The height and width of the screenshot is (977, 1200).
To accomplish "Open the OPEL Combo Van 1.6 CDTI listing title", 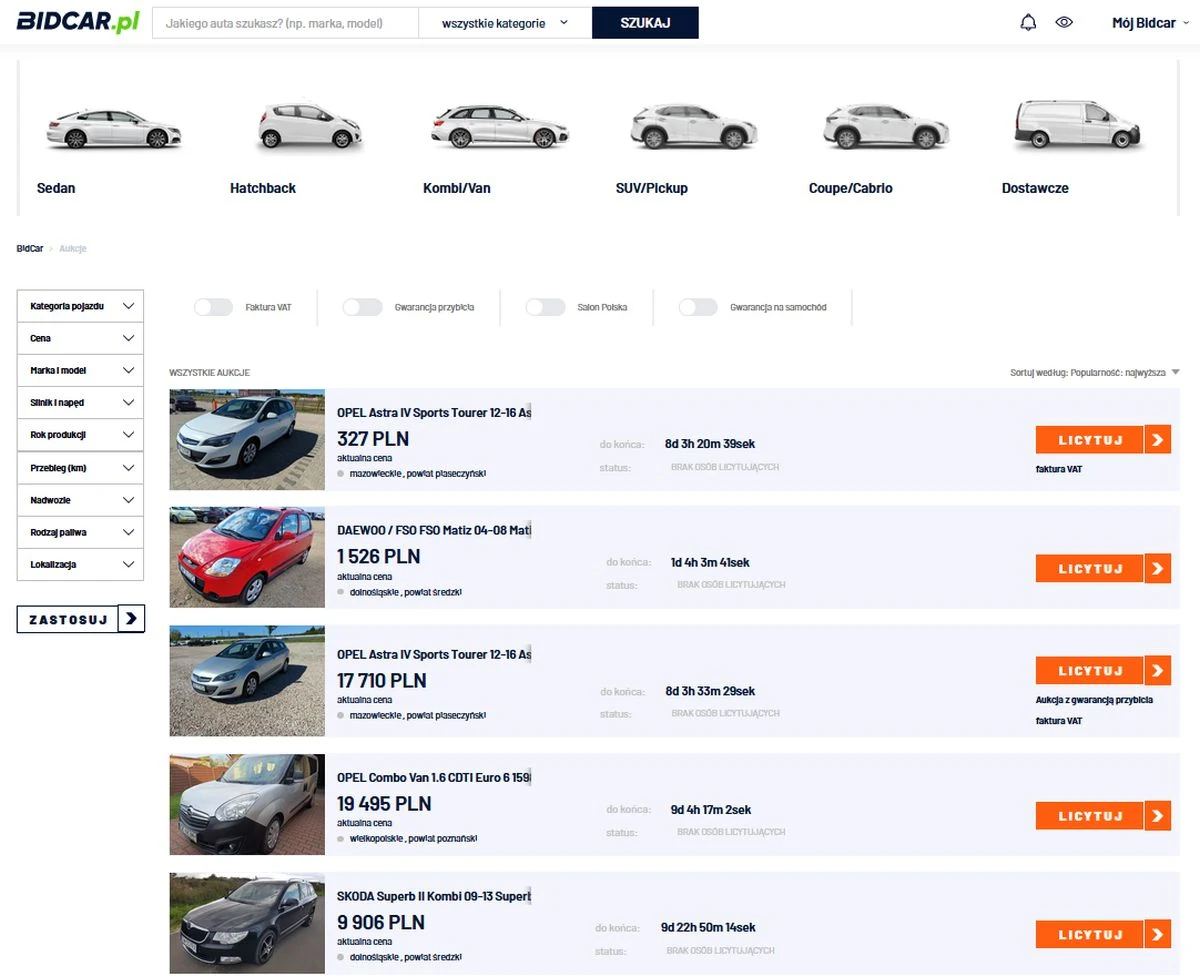I will point(434,777).
